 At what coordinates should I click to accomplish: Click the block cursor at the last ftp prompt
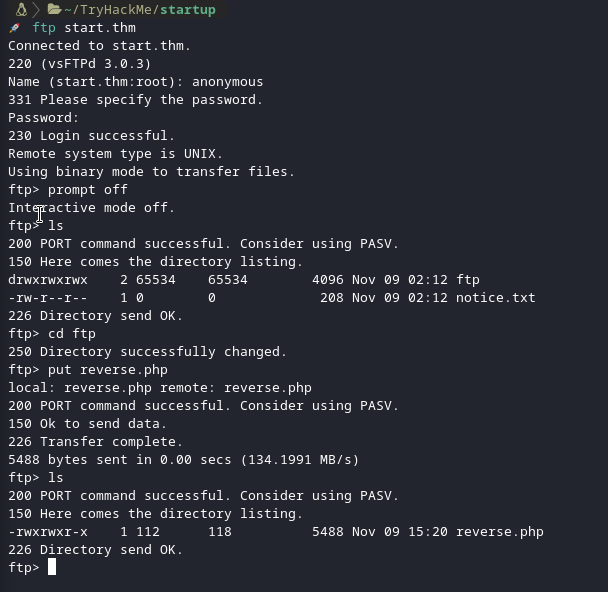coord(52,567)
